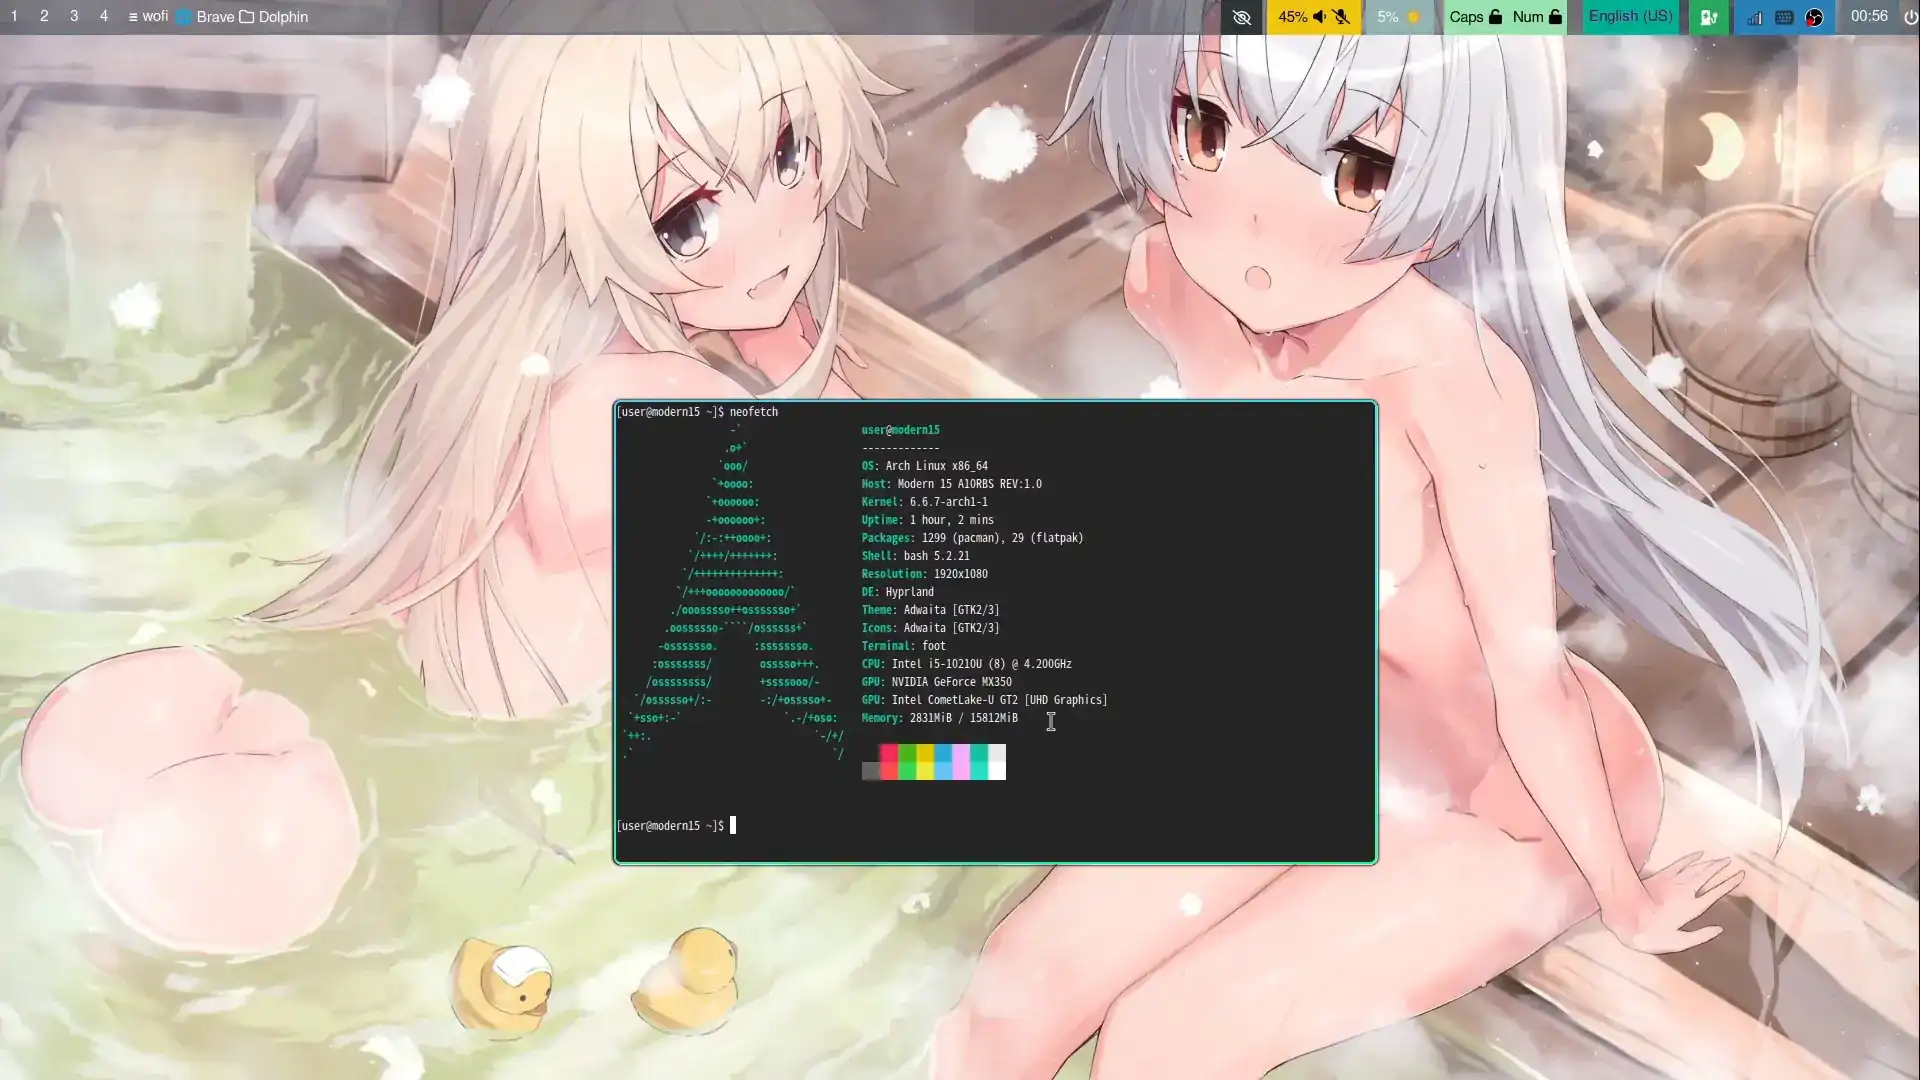The height and width of the screenshot is (1080, 1920).
Task: Click the "GPU: NVIDIA GeForce MX350" line
Action: [x=936, y=682]
